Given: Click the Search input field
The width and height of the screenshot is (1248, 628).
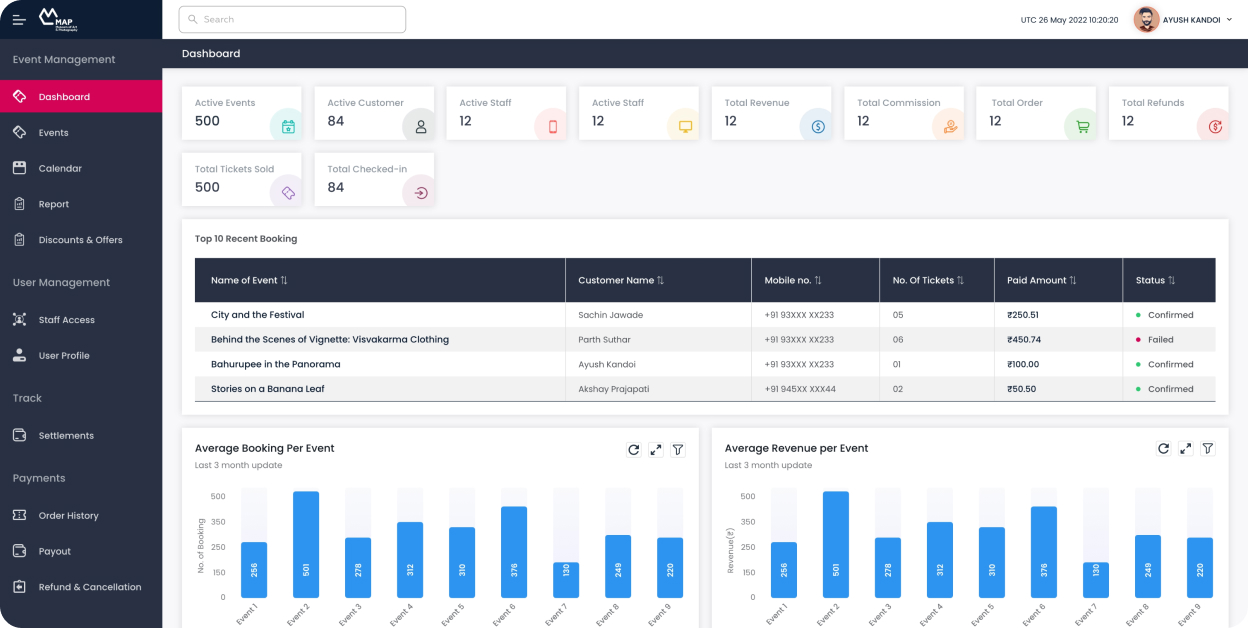Looking at the screenshot, I should 292,20.
